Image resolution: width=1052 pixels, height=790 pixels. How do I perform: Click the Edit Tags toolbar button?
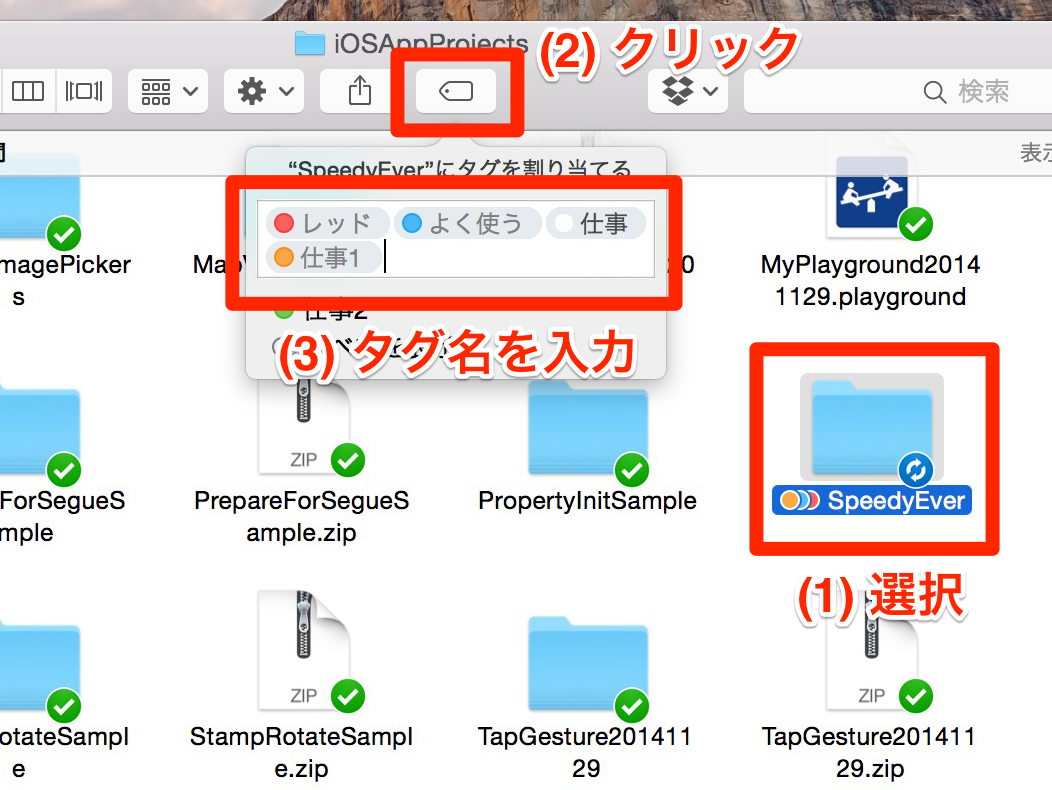[x=456, y=91]
